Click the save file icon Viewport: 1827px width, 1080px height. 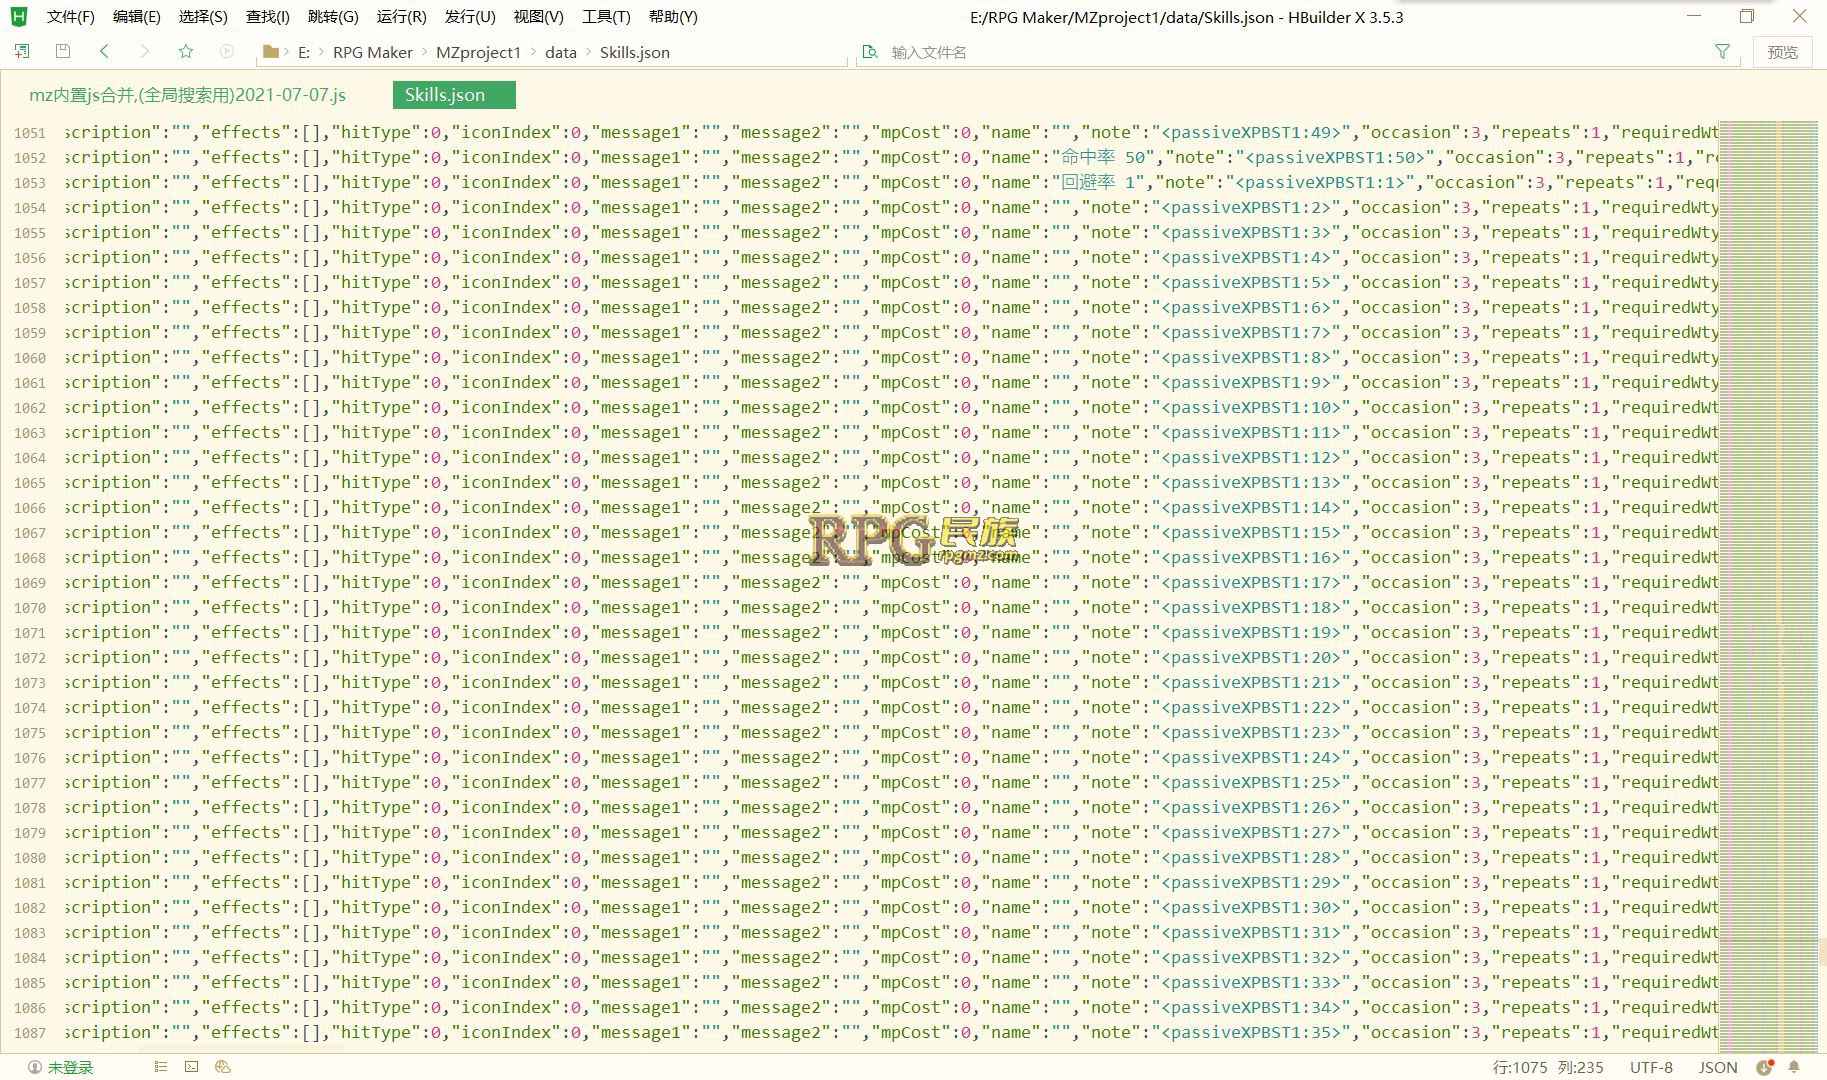click(63, 51)
